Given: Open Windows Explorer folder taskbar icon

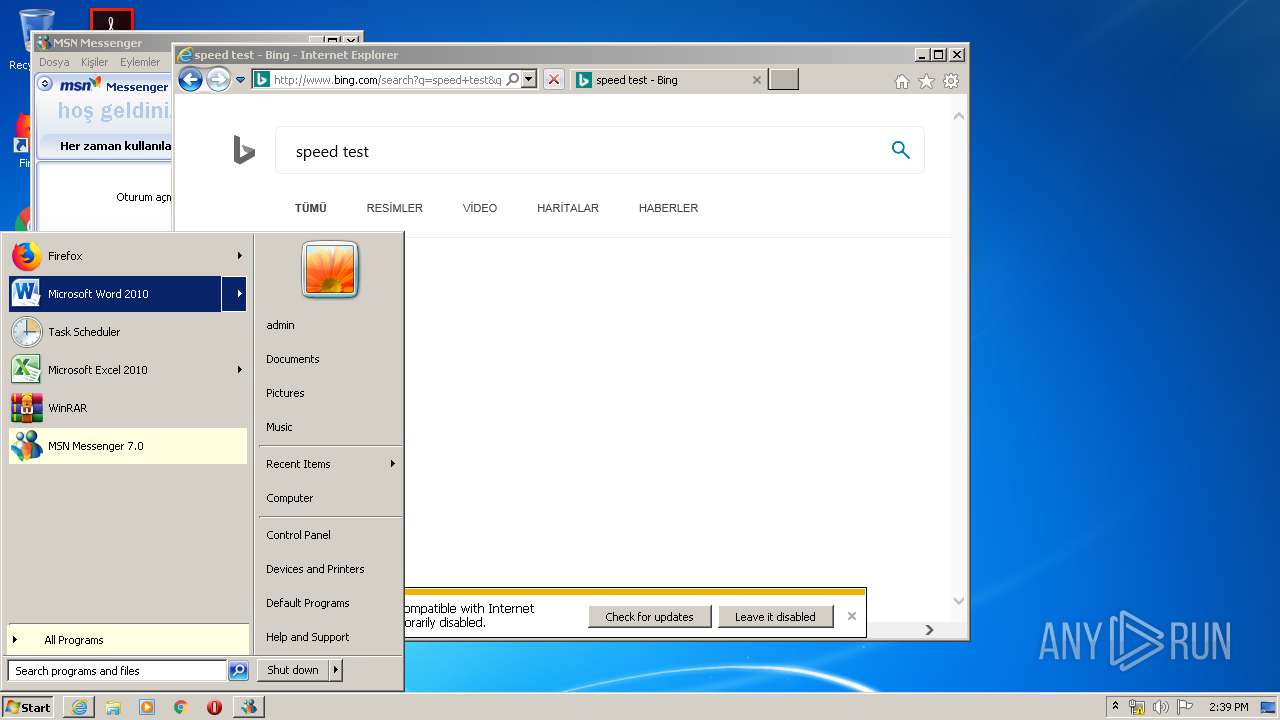Looking at the screenshot, I should click(x=113, y=707).
